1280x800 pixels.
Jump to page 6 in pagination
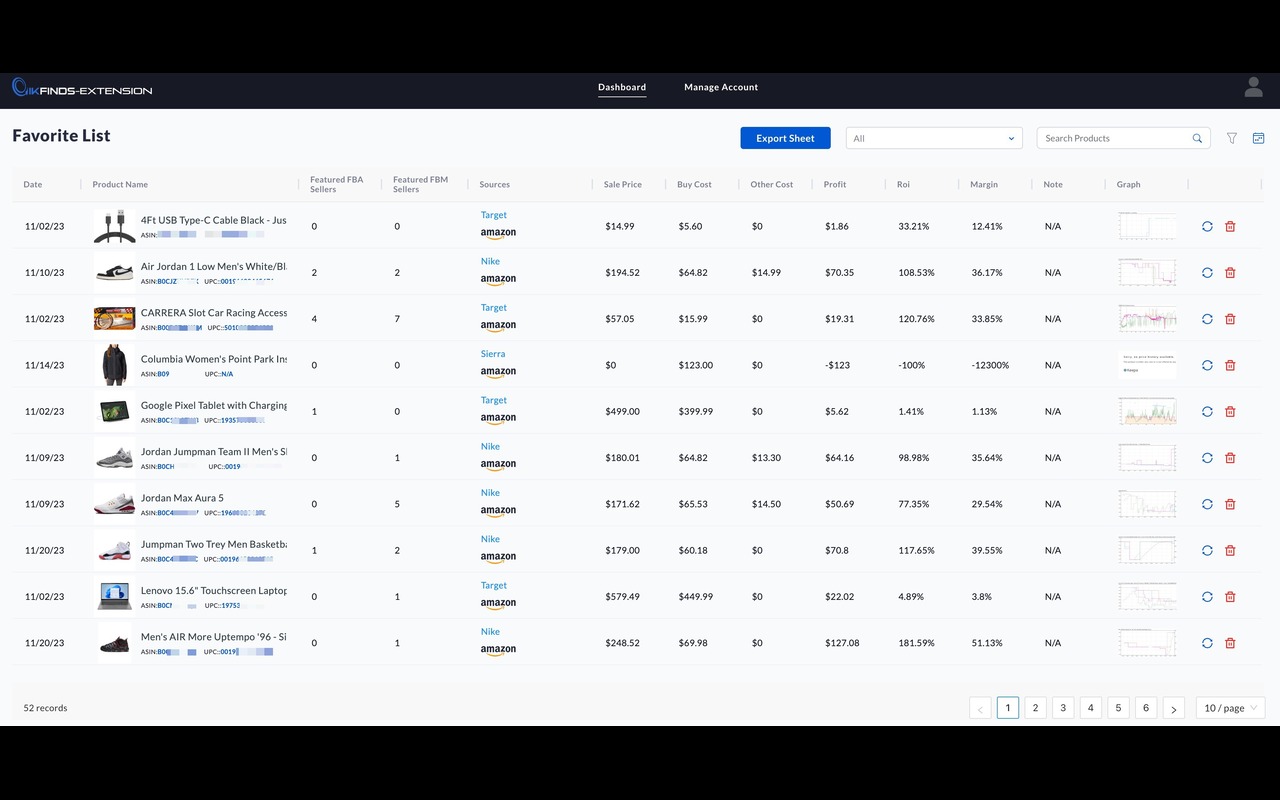click(x=1146, y=708)
